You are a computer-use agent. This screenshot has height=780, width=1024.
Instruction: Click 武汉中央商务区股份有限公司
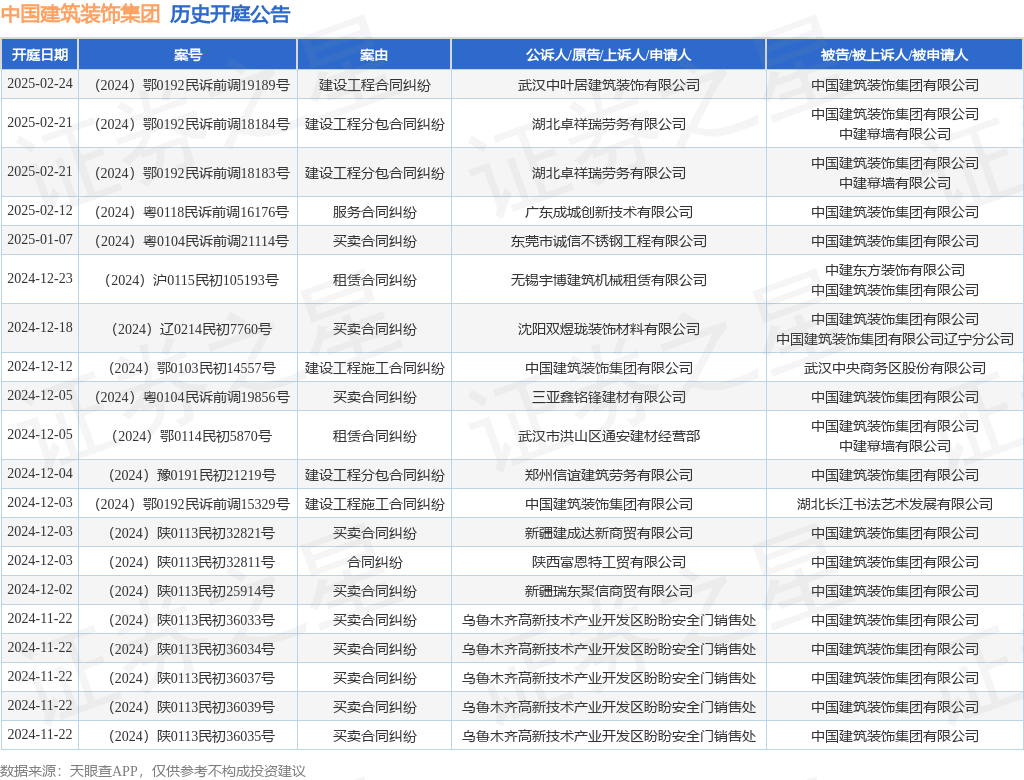click(x=893, y=367)
